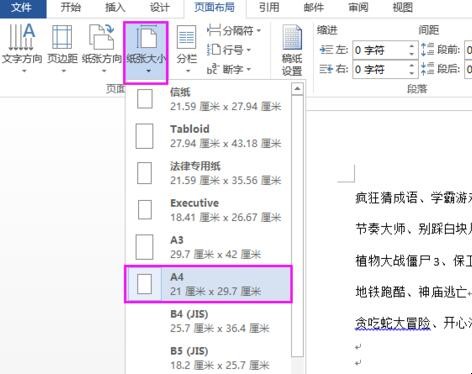472x374 pixels.
Task: Click the right indent (右) input field
Action: (380, 69)
